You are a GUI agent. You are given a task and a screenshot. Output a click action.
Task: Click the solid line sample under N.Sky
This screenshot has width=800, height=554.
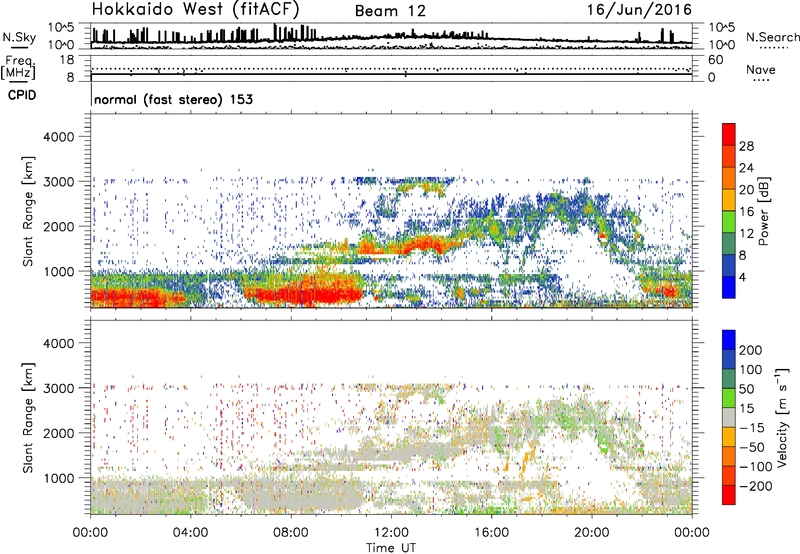[19, 48]
